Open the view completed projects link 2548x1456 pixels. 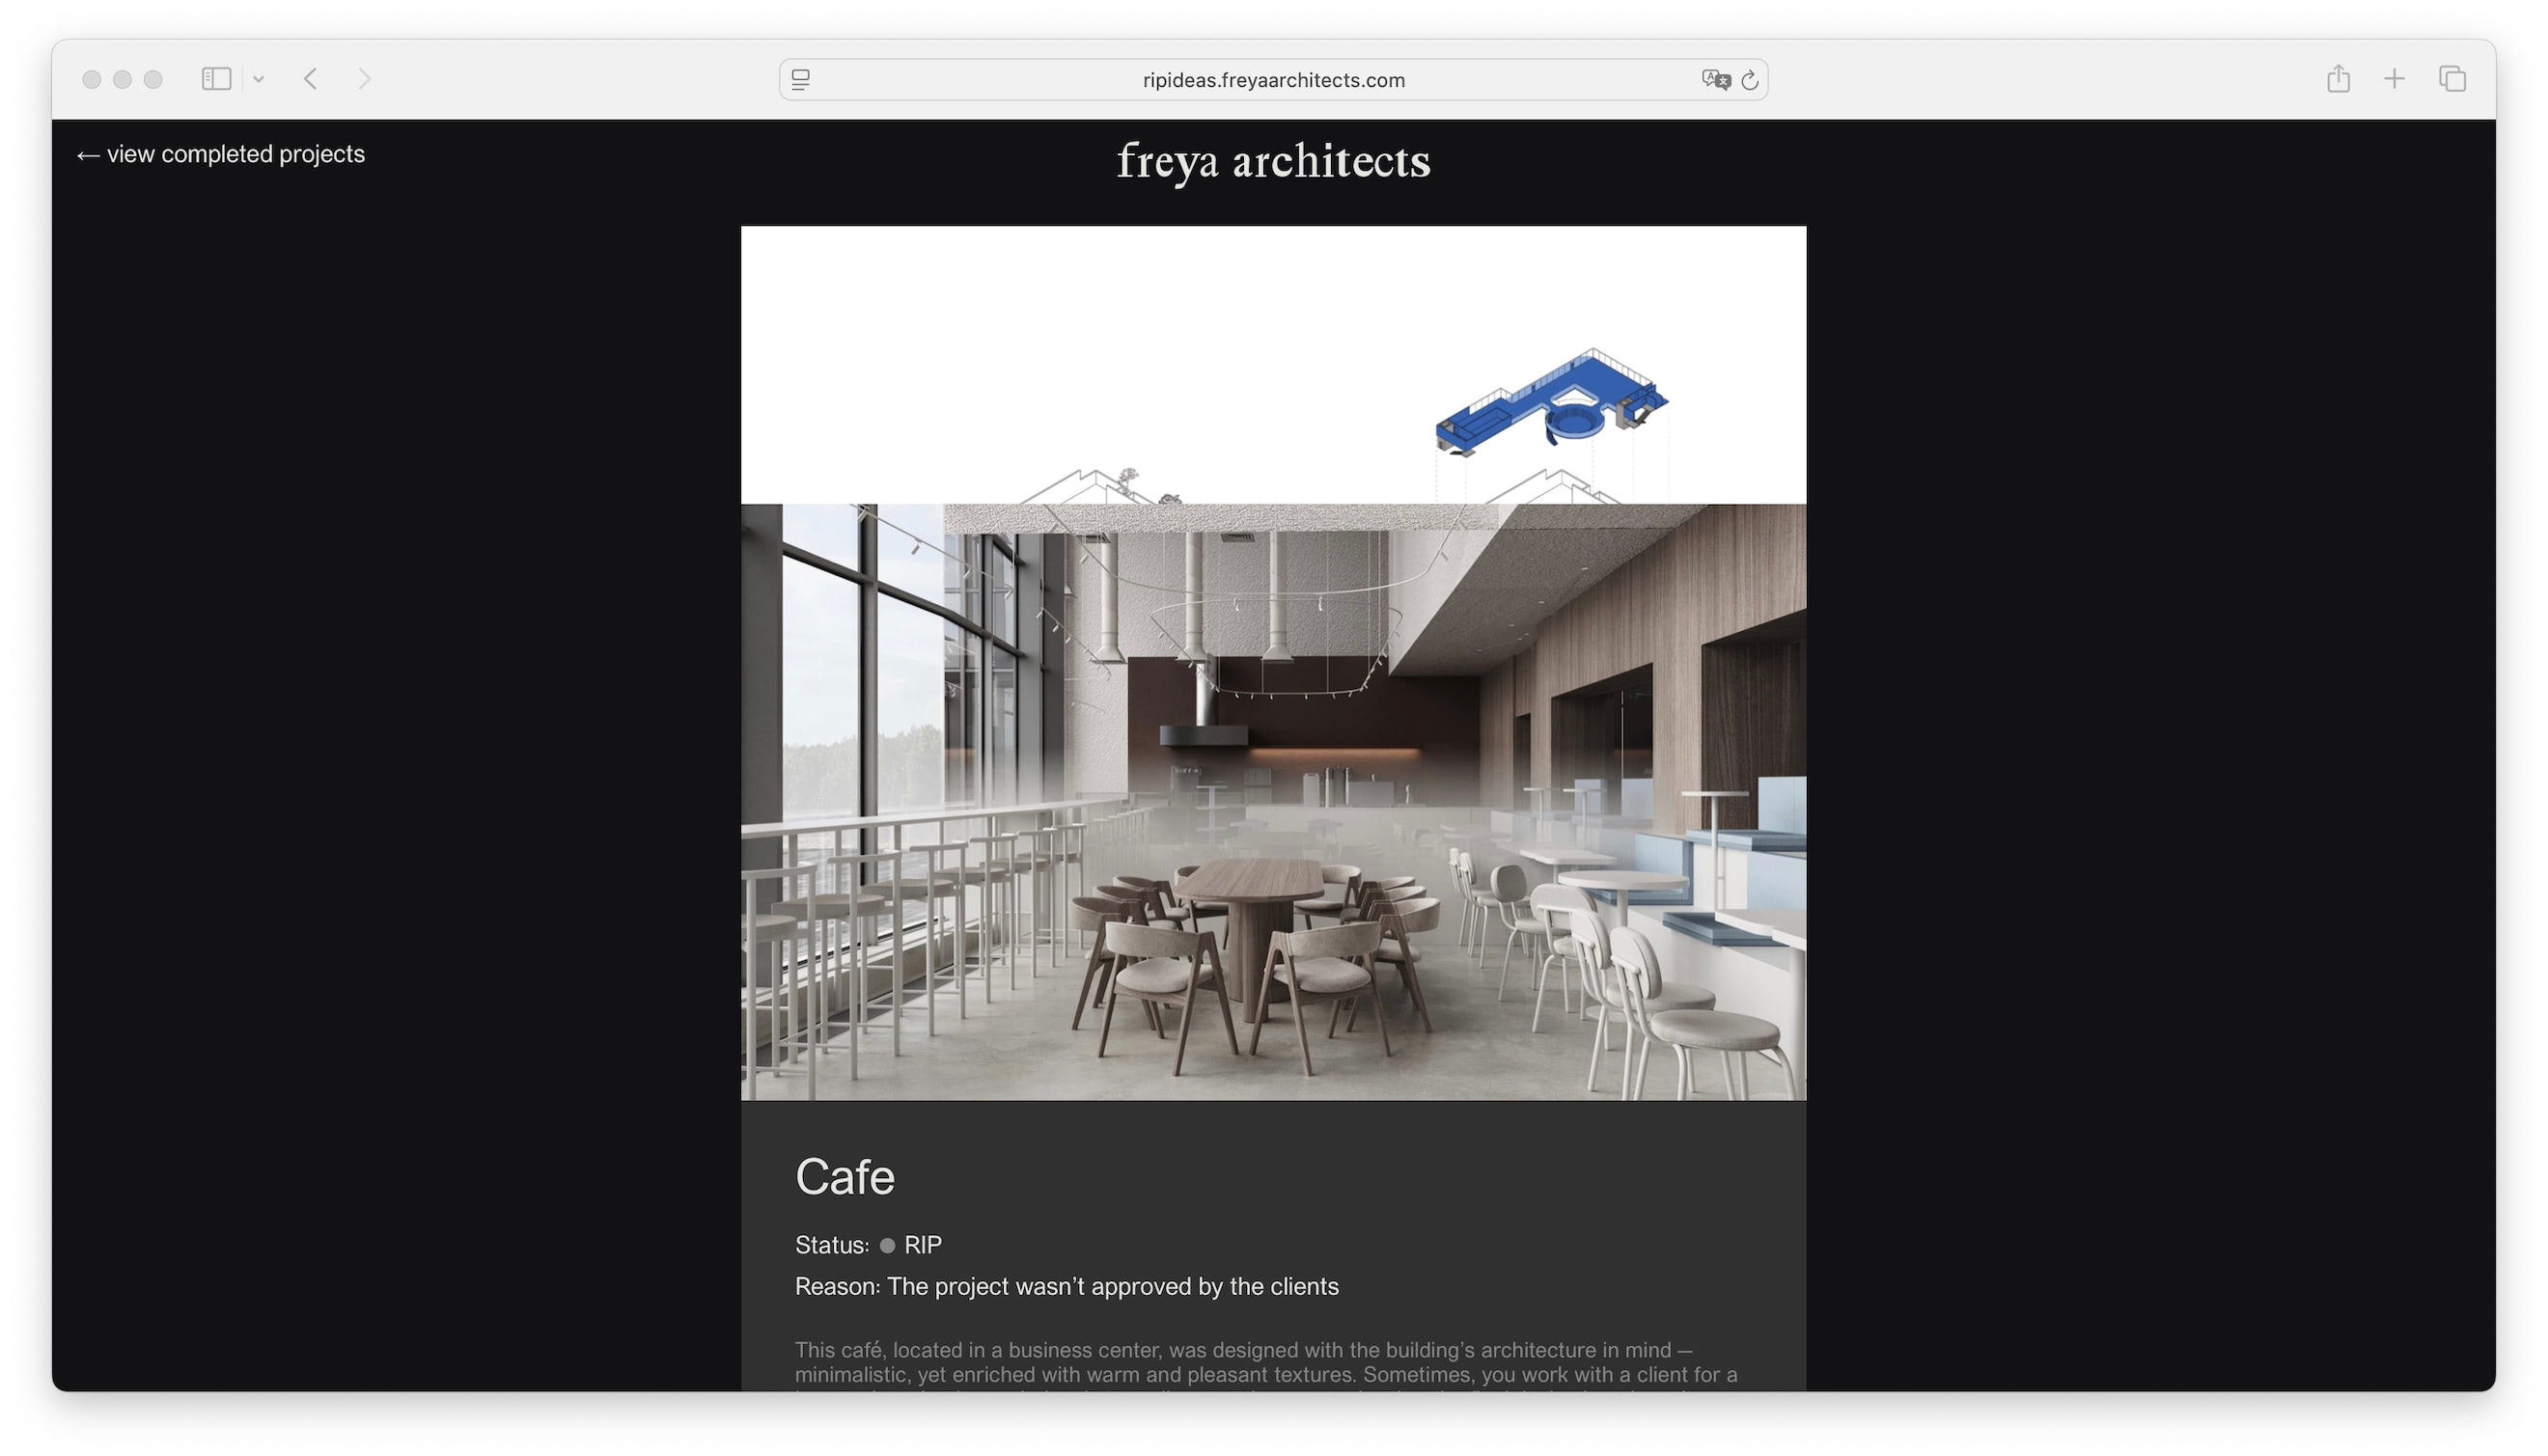pyautogui.click(x=221, y=154)
